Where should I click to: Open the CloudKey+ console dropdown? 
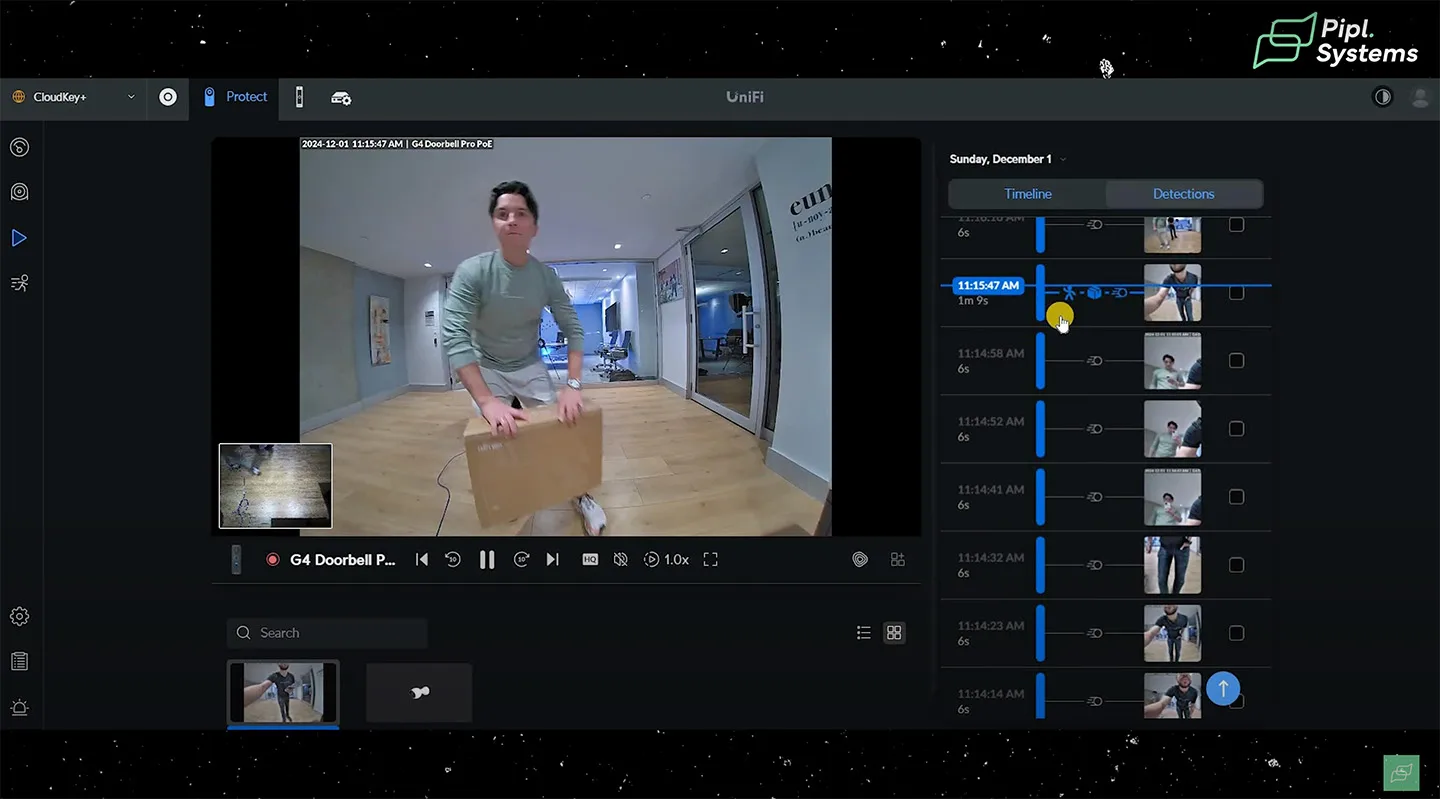pos(73,97)
